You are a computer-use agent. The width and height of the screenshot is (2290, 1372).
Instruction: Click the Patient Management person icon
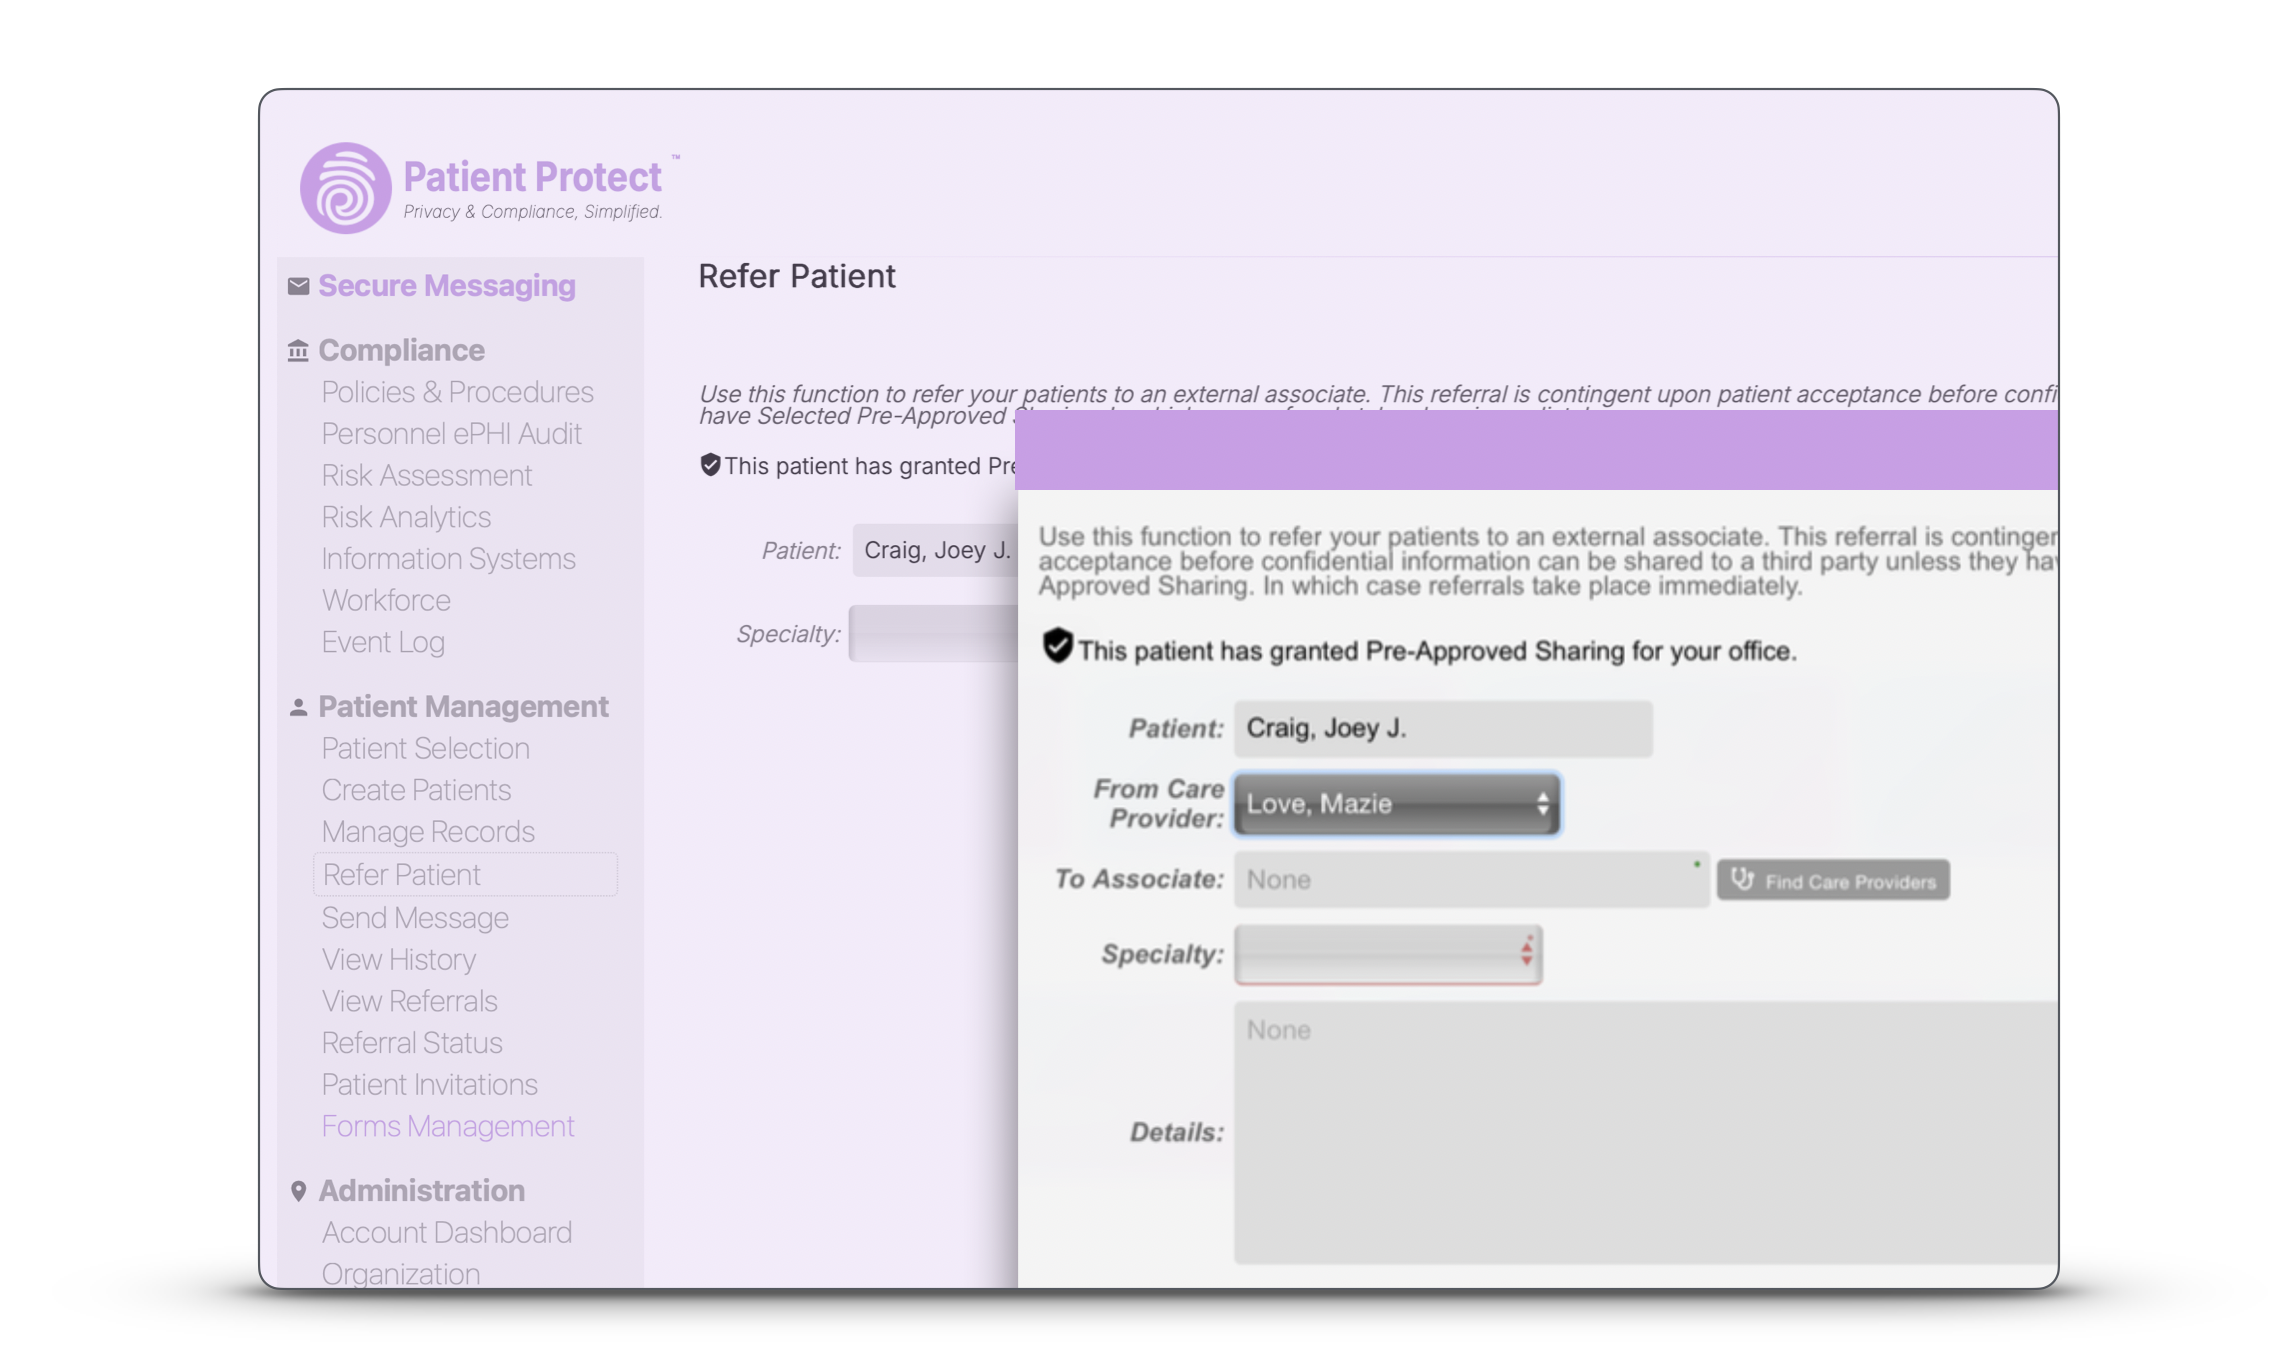click(x=298, y=707)
